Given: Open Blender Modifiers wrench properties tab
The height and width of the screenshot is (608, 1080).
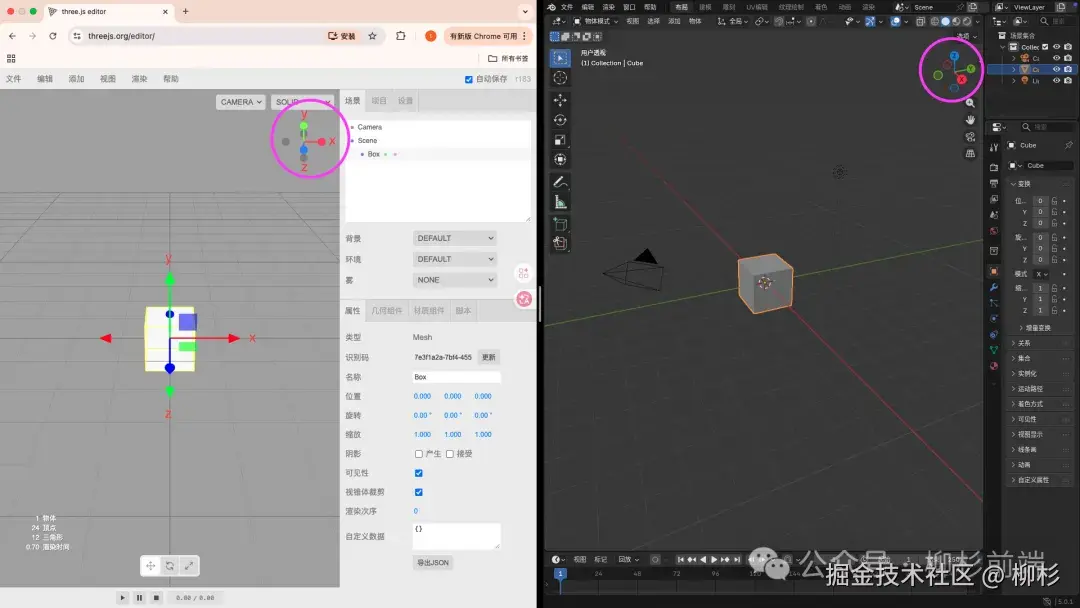Looking at the screenshot, I should (x=994, y=287).
